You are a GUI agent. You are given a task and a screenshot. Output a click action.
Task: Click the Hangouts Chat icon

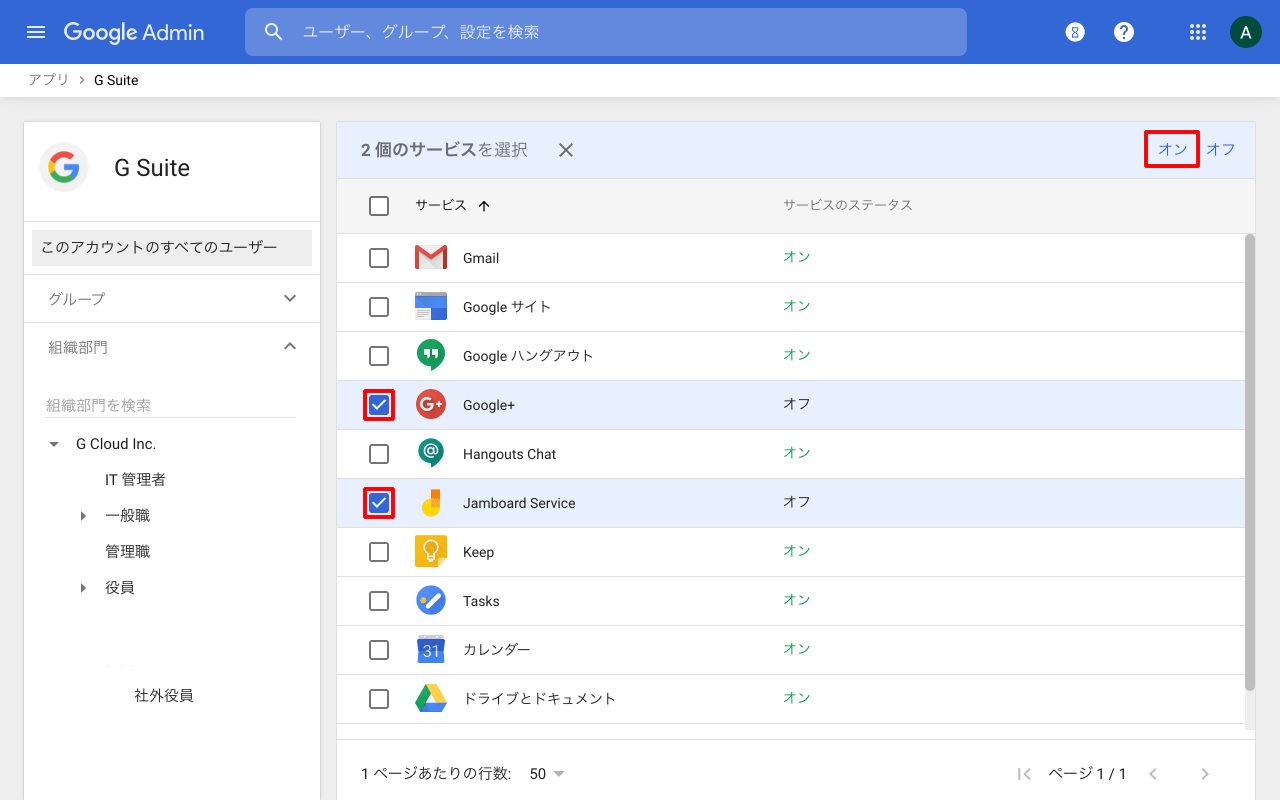(x=431, y=453)
